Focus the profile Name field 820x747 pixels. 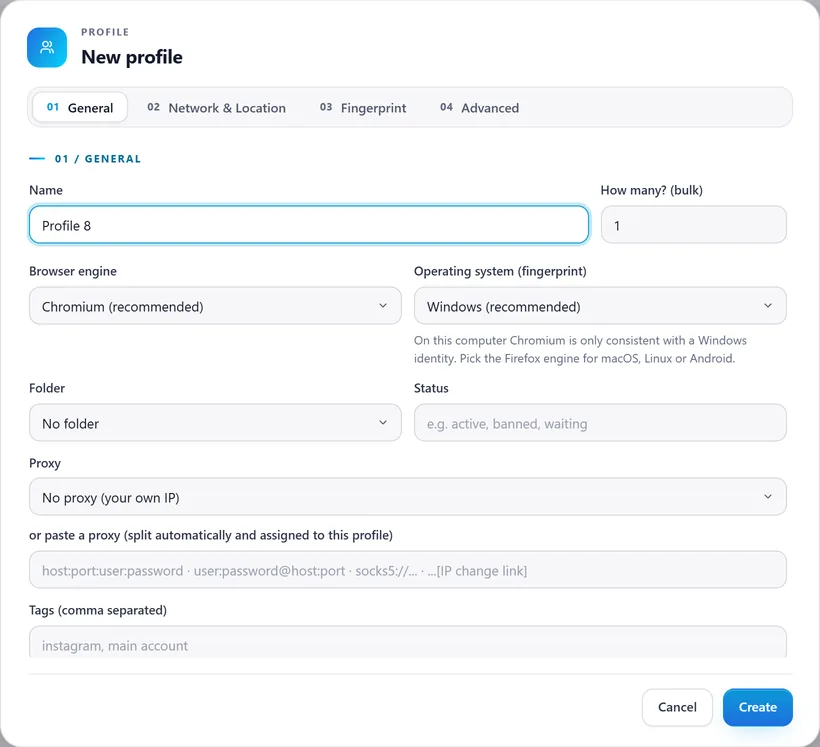point(309,225)
